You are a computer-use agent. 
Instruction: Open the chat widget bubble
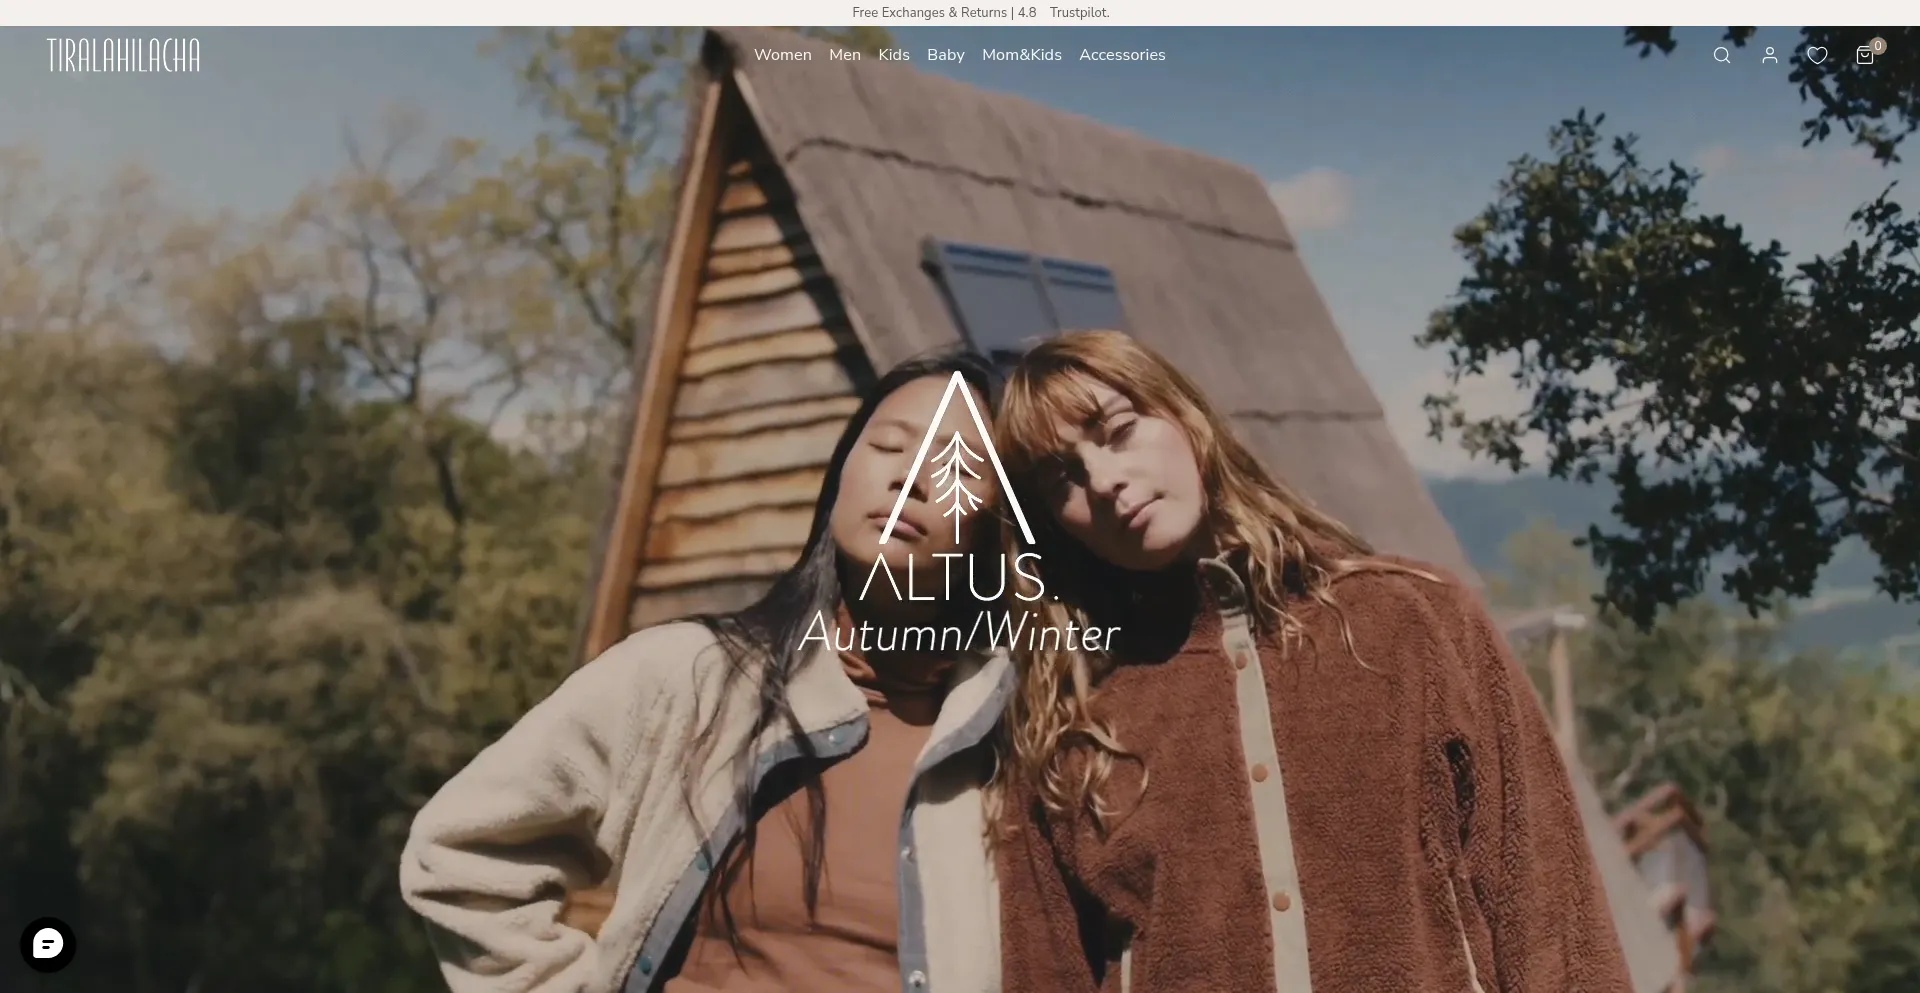(48, 944)
